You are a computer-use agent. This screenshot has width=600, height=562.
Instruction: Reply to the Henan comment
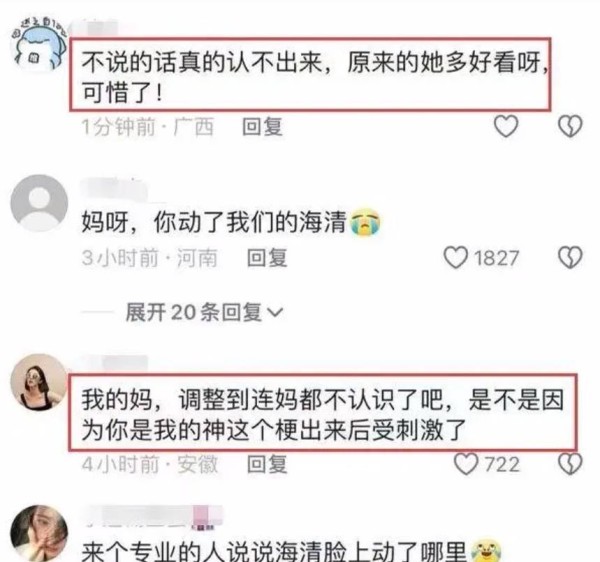tap(267, 257)
